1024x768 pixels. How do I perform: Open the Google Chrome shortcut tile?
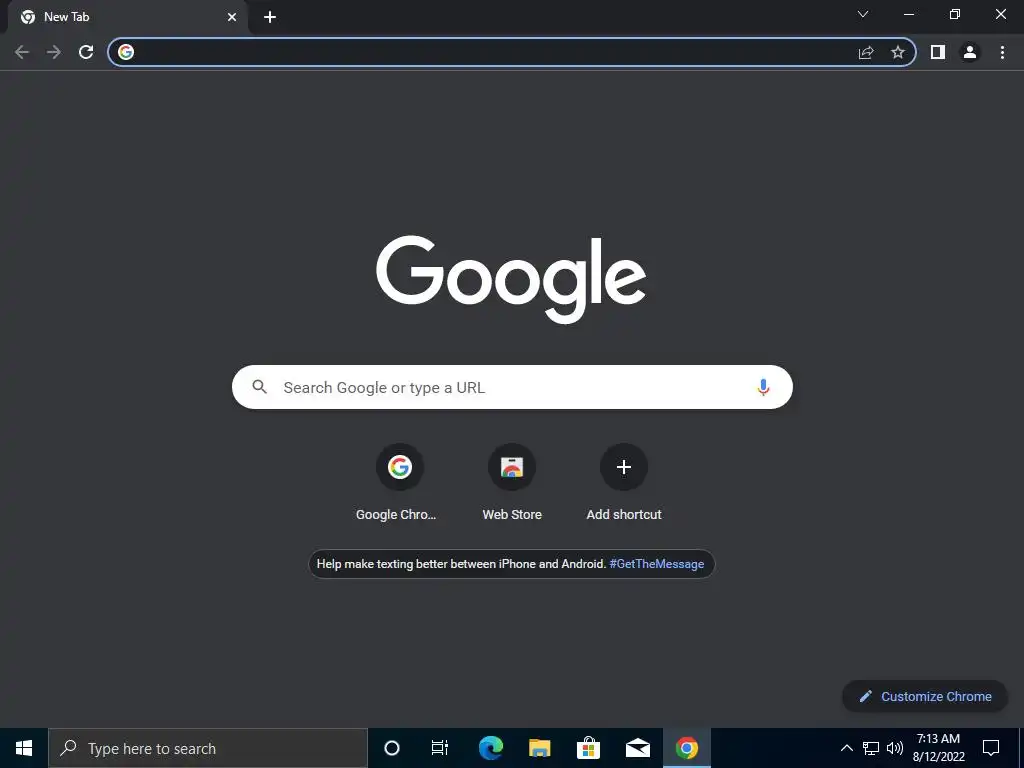pos(399,483)
